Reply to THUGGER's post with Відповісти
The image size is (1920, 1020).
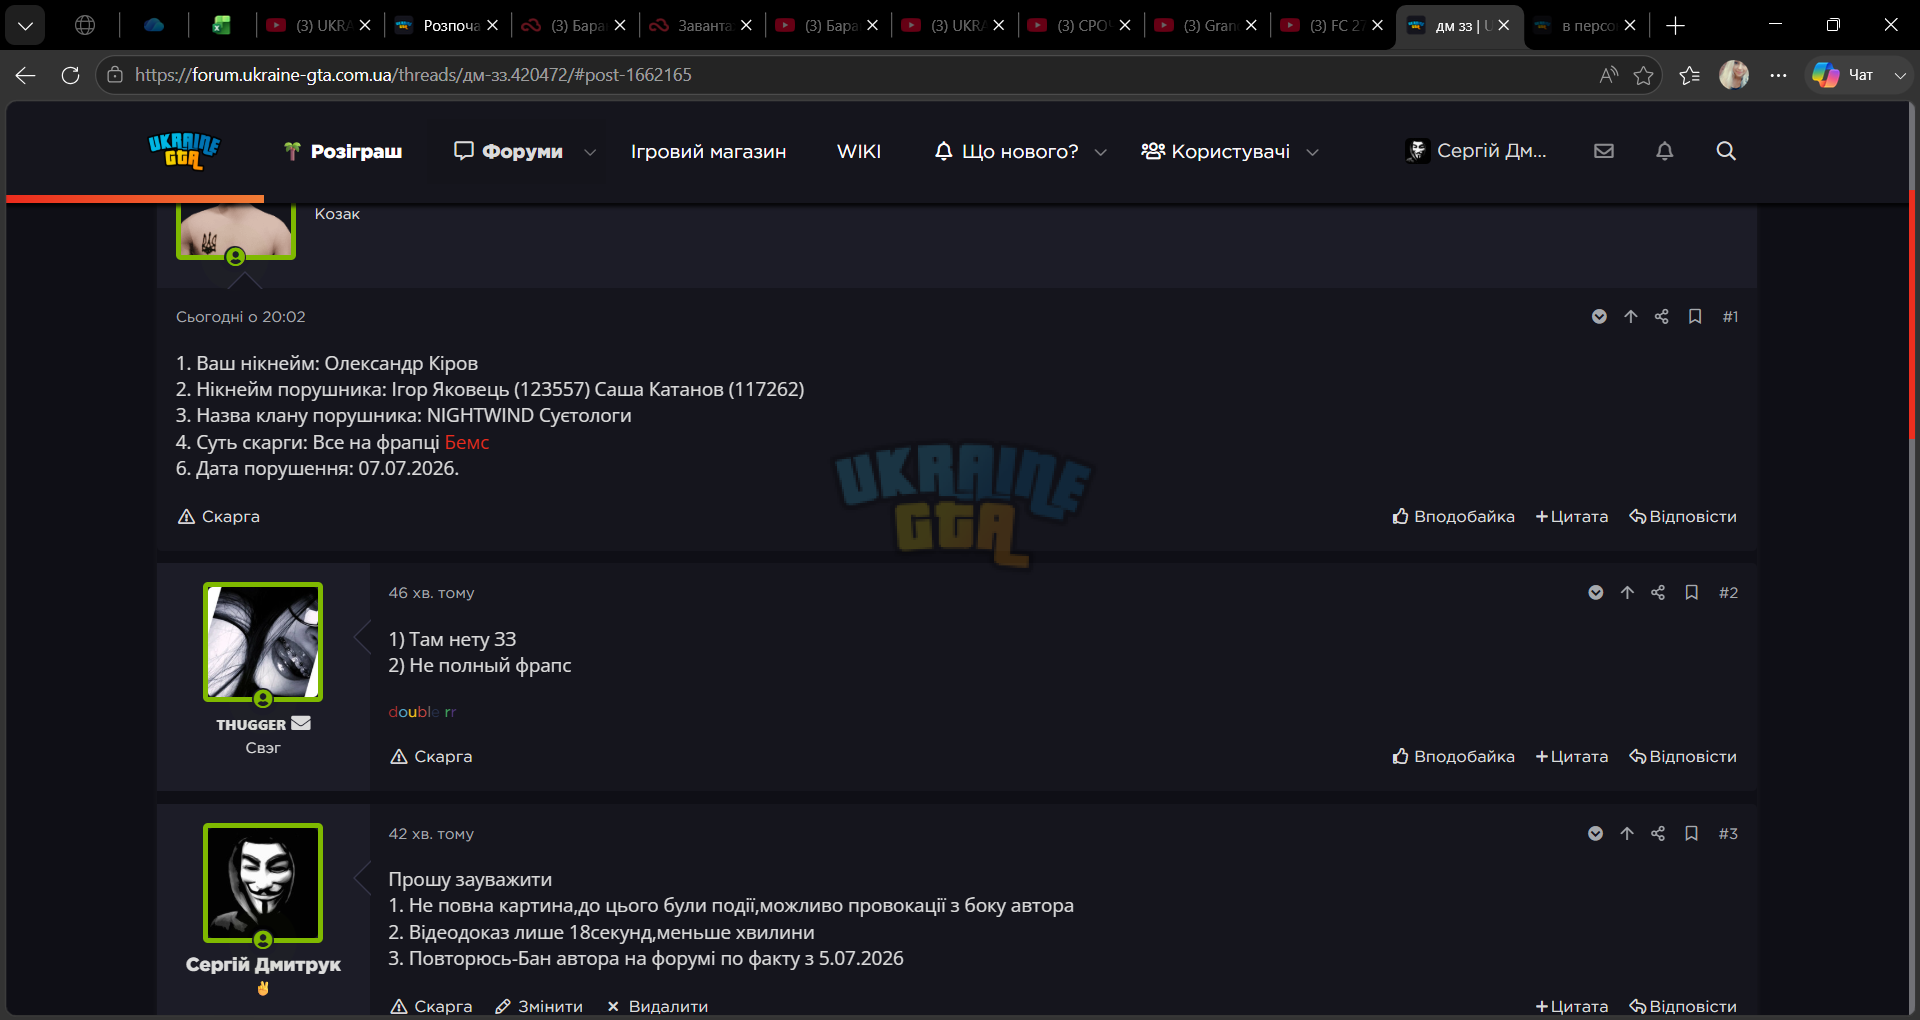(x=1683, y=757)
